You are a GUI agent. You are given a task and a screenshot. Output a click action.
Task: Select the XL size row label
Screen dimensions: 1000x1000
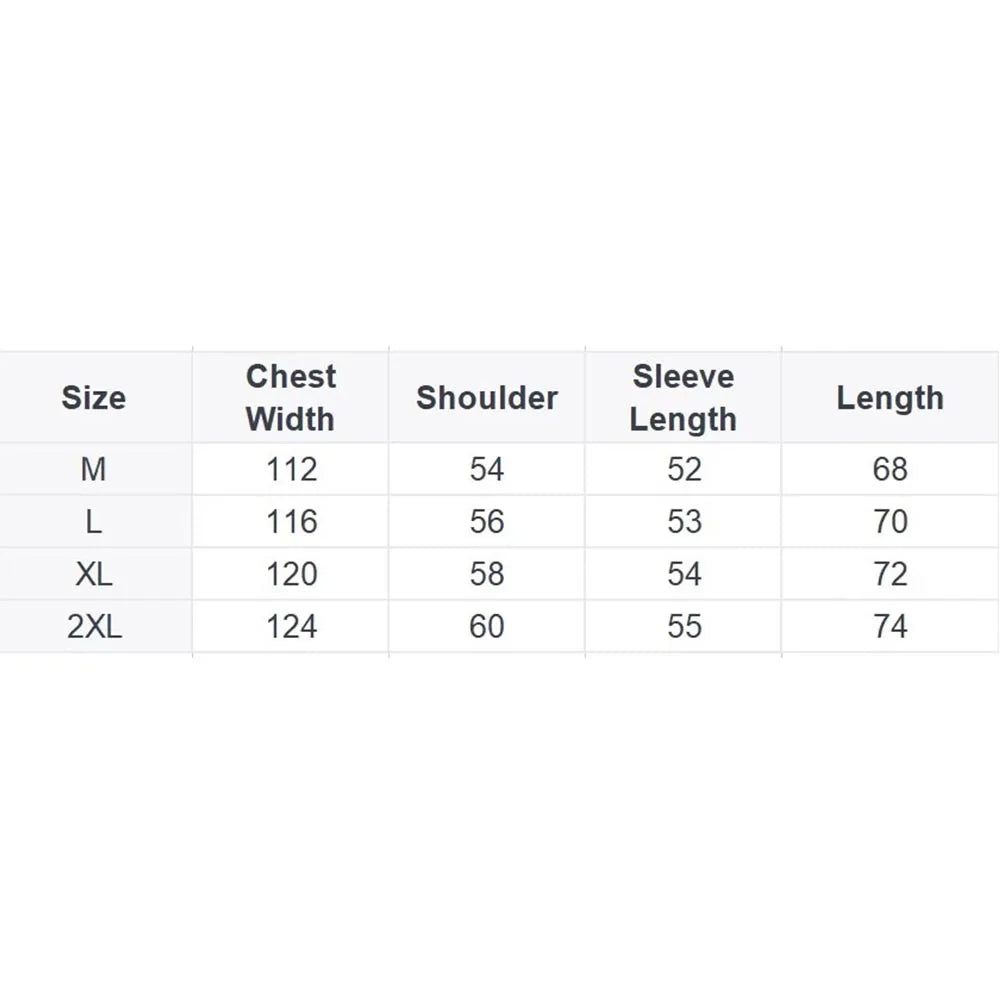[93, 574]
